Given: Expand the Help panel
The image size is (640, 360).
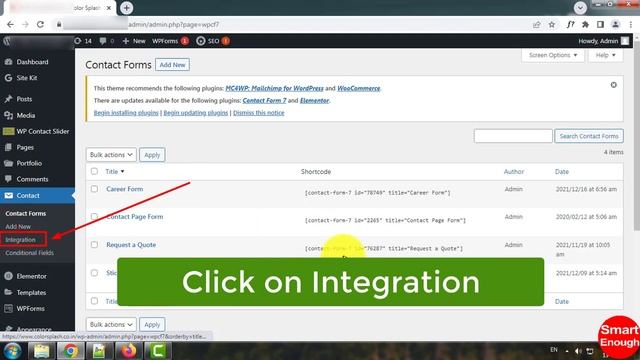Looking at the screenshot, I should coord(605,55).
